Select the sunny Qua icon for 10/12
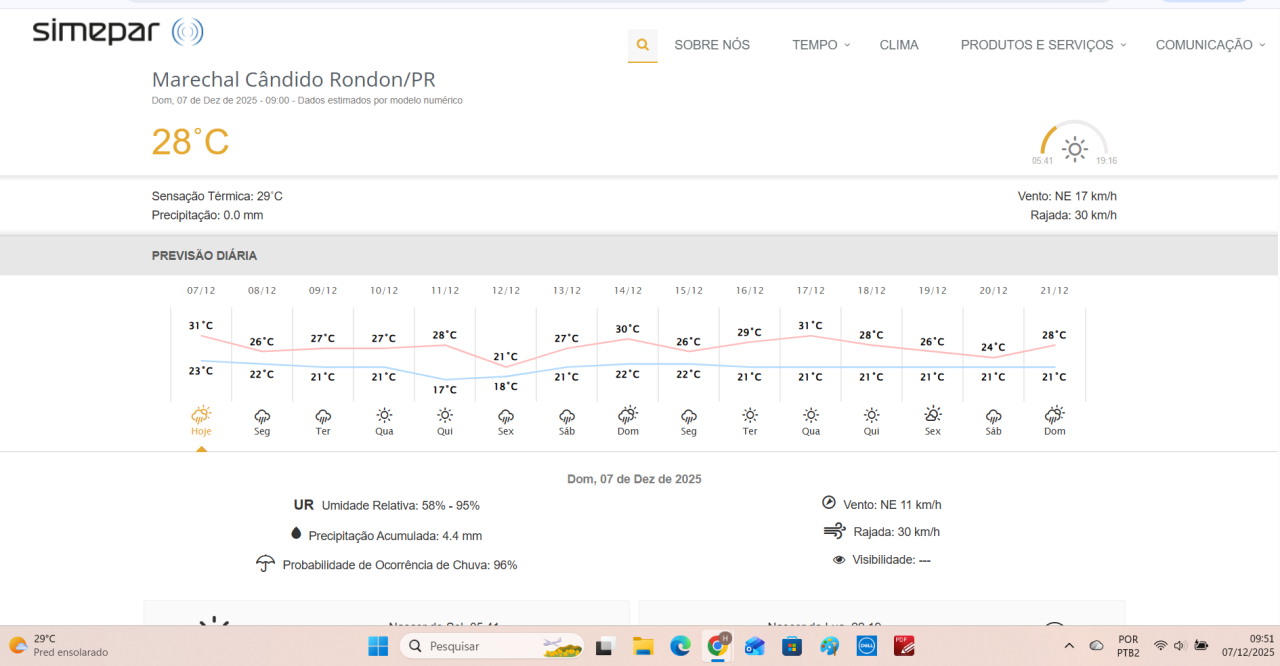Image resolution: width=1280 pixels, height=666 pixels. click(384, 415)
